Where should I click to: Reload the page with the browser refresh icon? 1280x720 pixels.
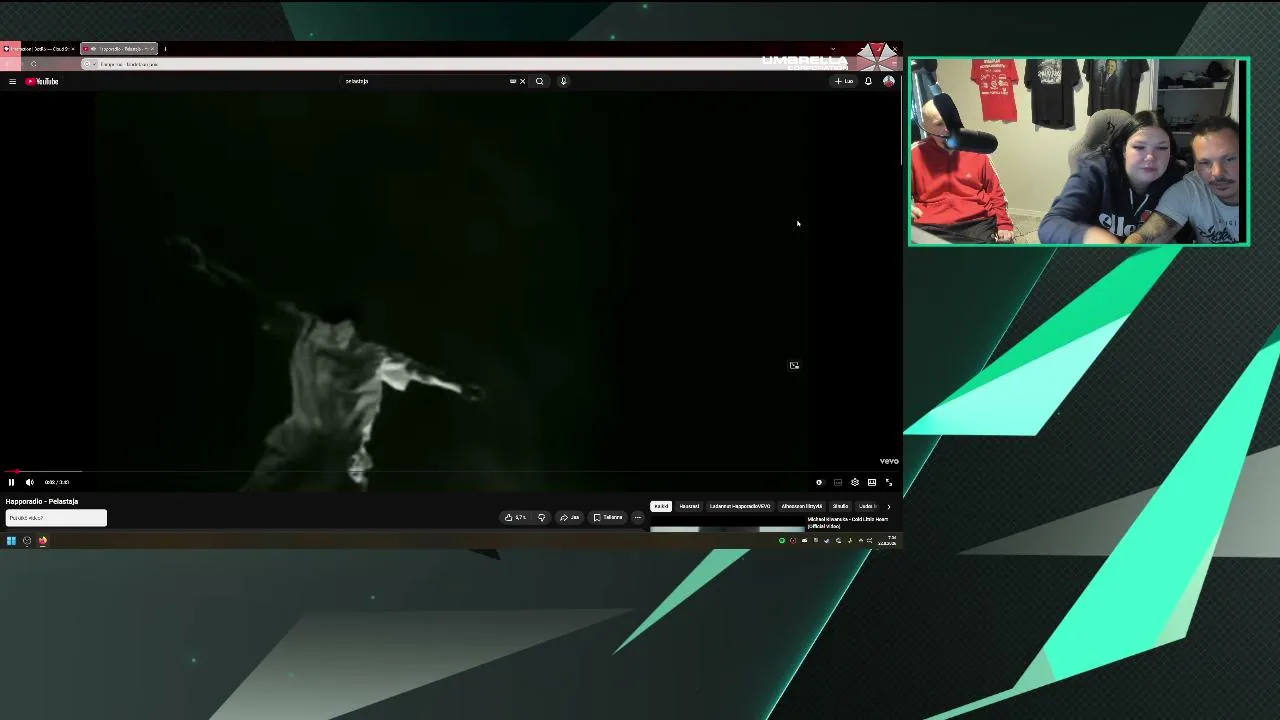(x=33, y=64)
